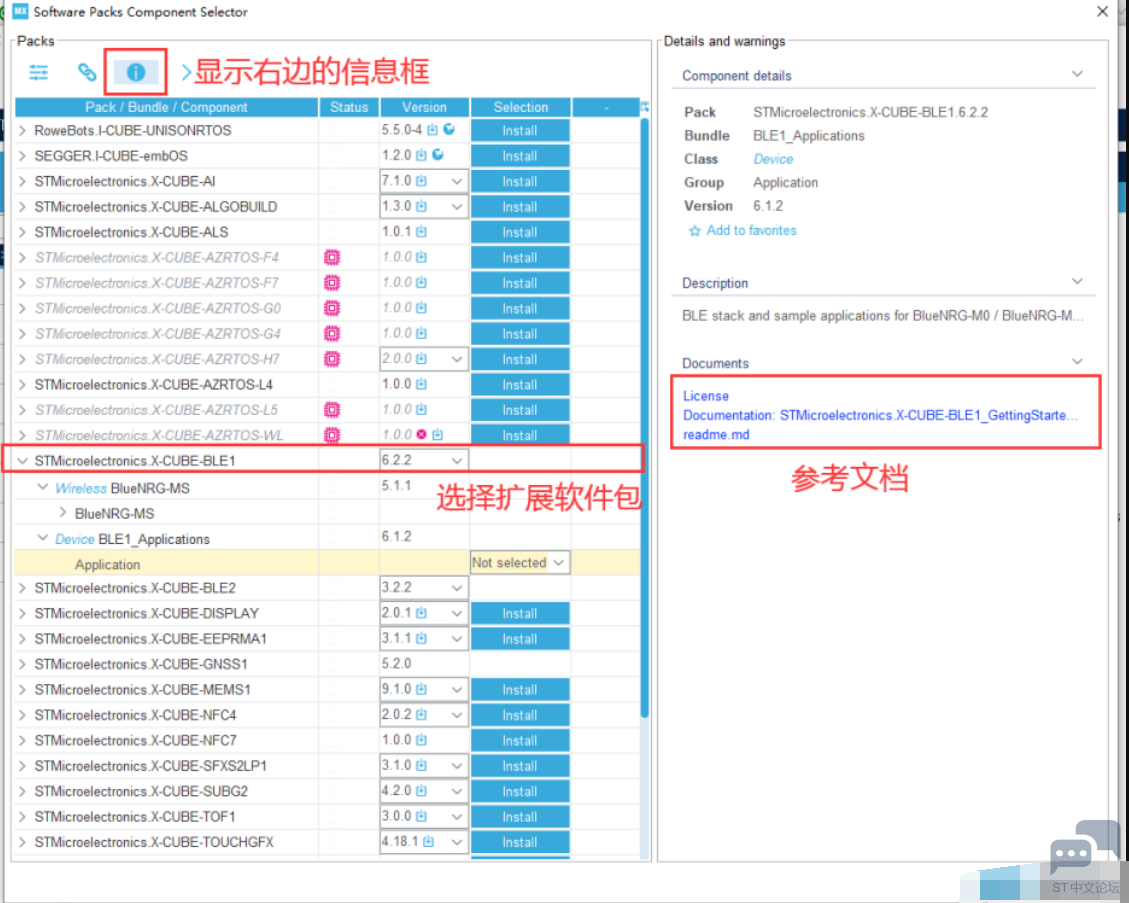Collapse the STMicroelectronics.X-CUBE-BLE1 pack
This screenshot has width=1129, height=903.
click(x=22, y=461)
